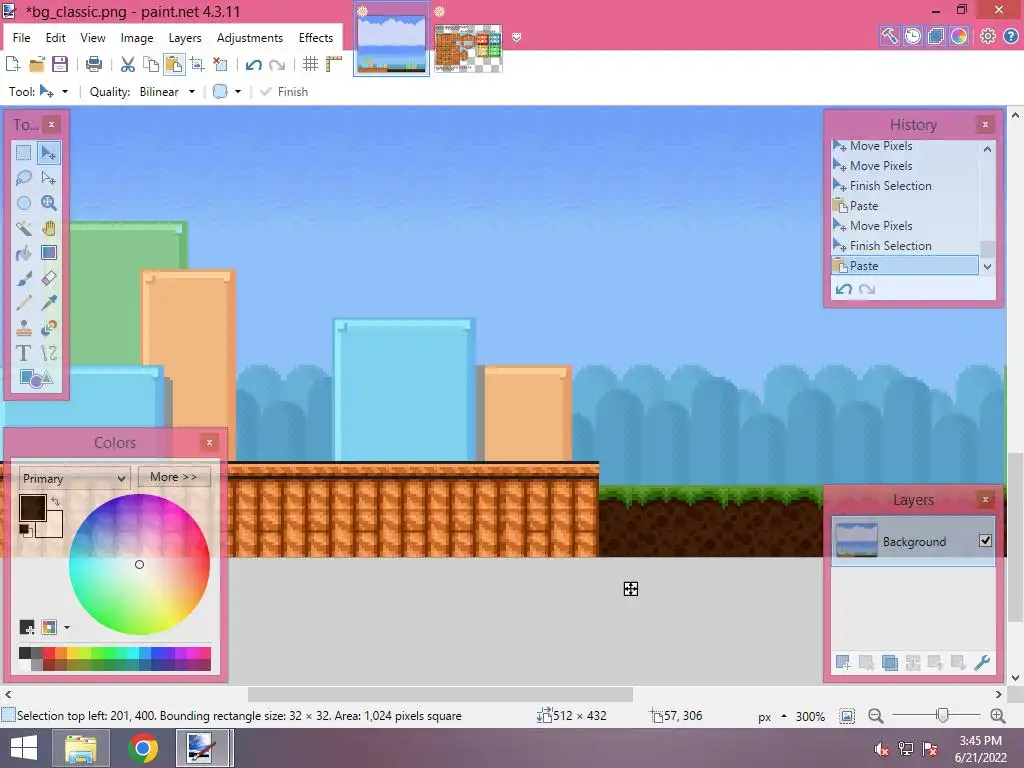This screenshot has height=768, width=1024.
Task: Open the Effects menu
Action: tap(315, 38)
